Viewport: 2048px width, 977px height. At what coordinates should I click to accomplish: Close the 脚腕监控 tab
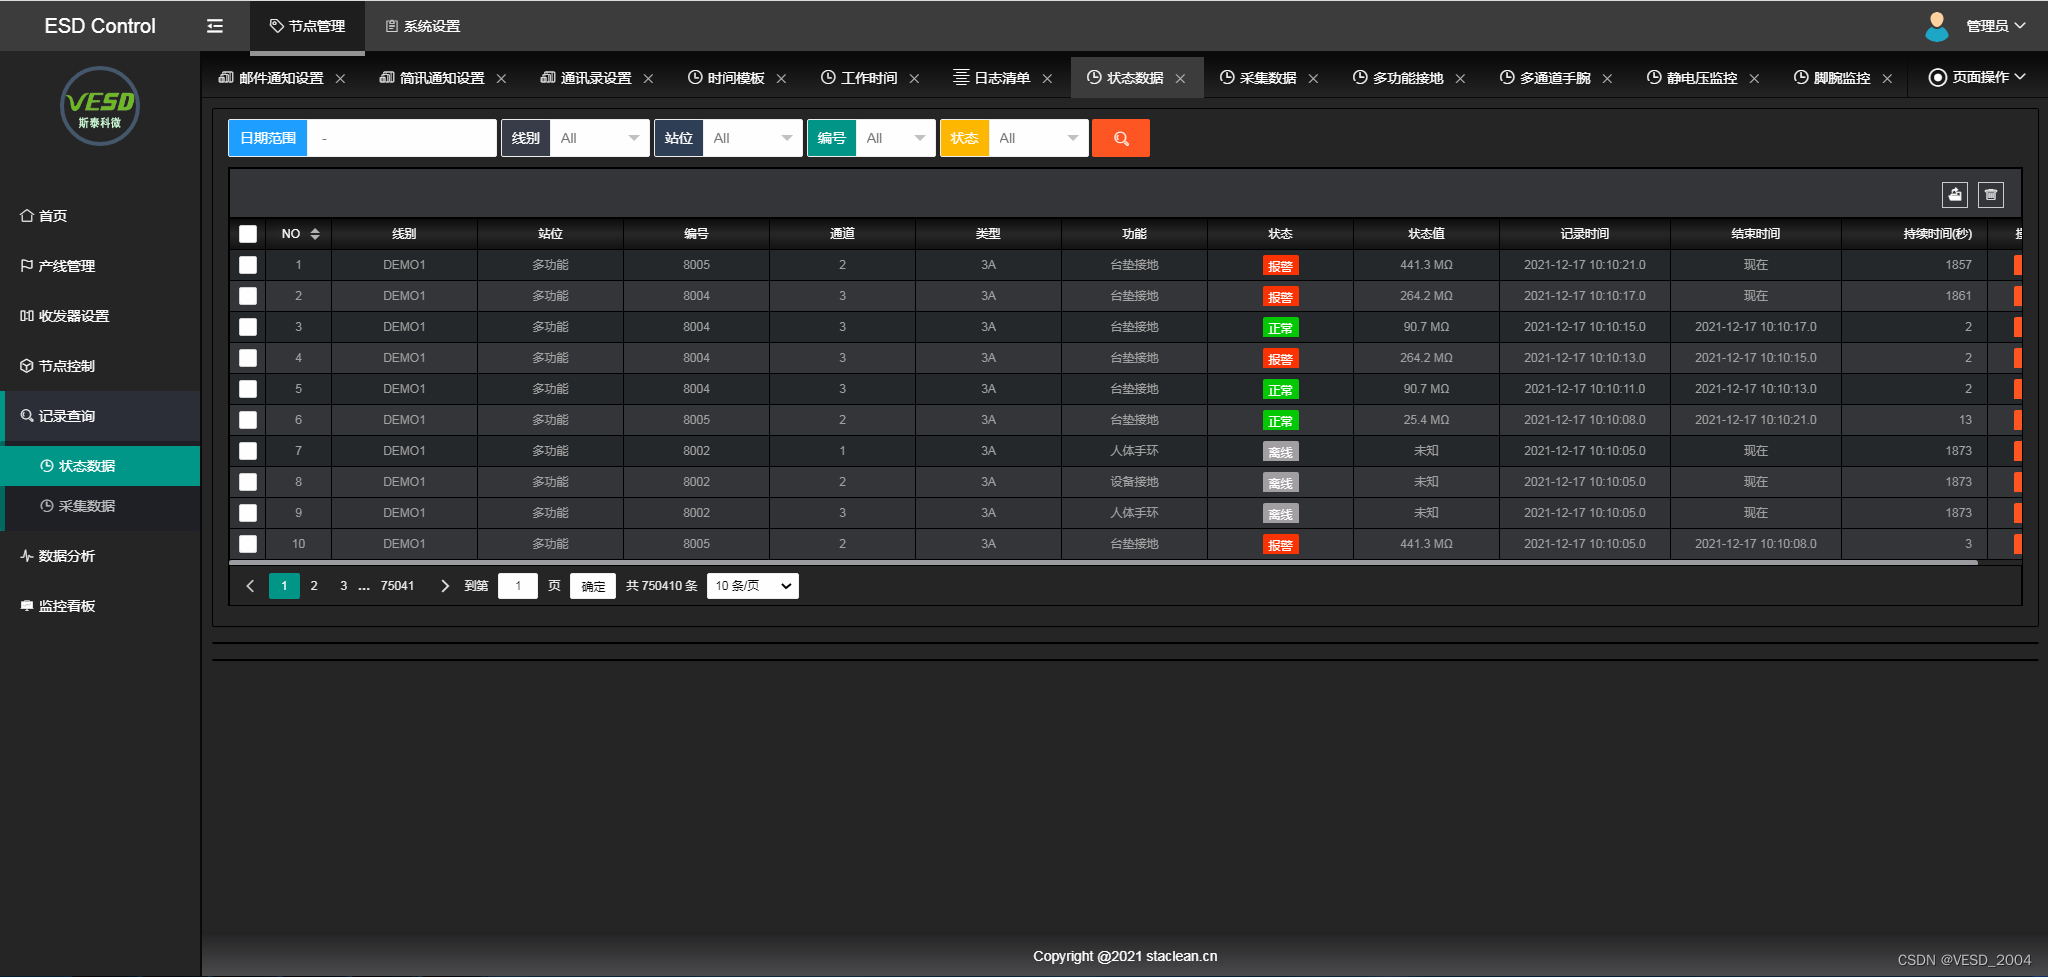coord(1887,79)
